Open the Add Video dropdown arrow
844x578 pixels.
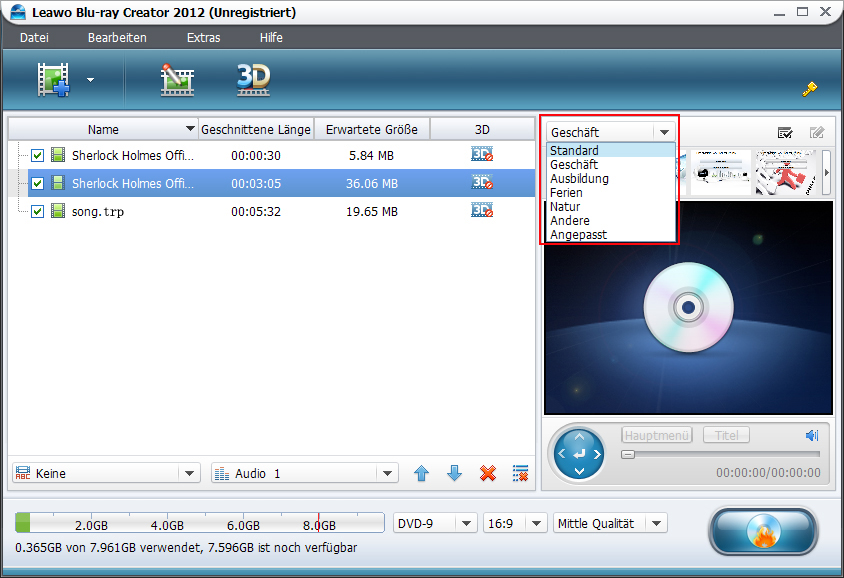(x=90, y=80)
